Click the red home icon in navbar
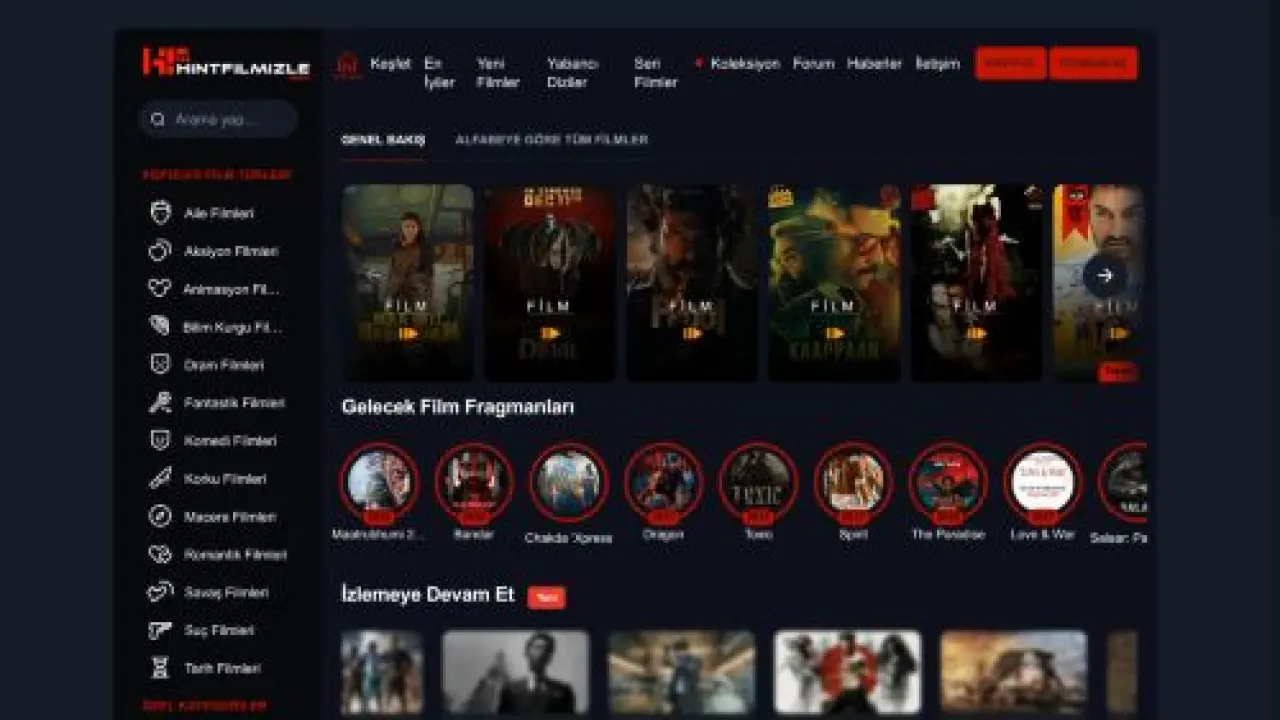1280x720 pixels. tap(347, 65)
